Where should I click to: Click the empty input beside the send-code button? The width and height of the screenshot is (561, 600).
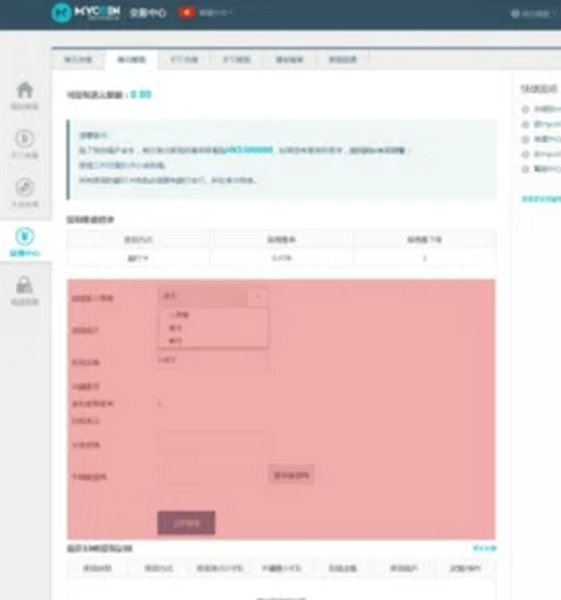pyautogui.click(x=212, y=475)
